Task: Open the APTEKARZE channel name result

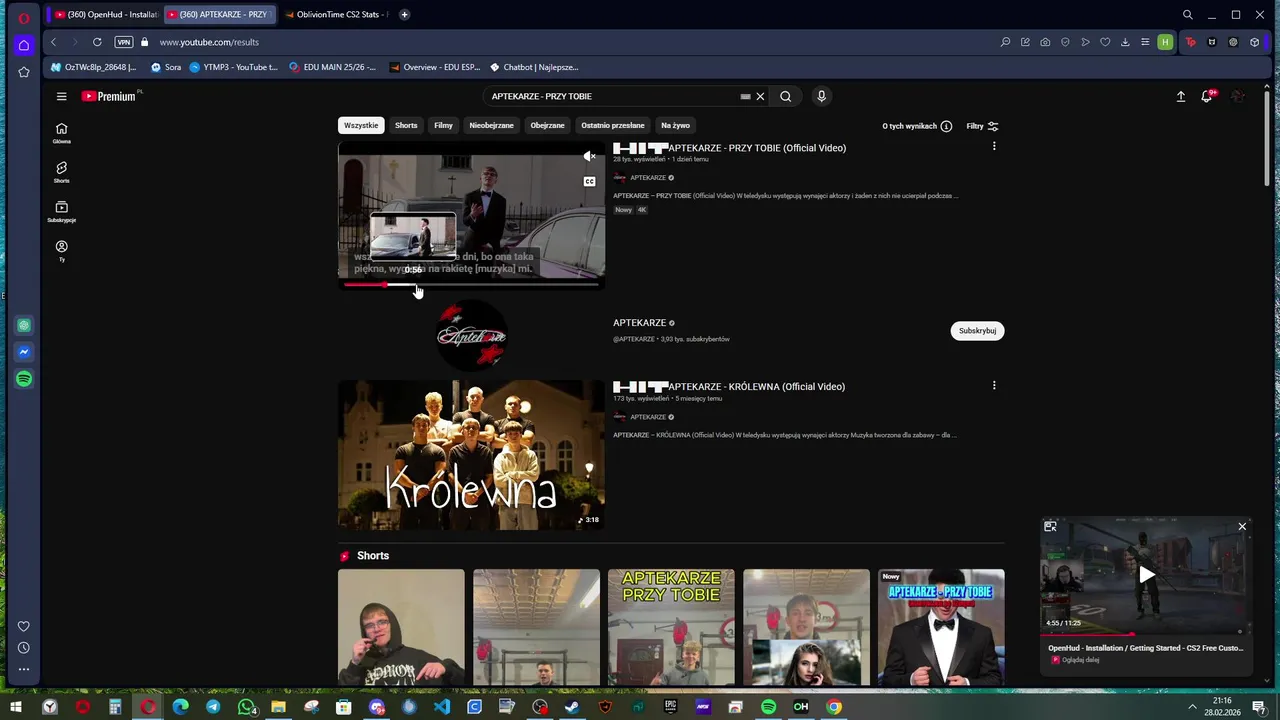Action: pos(639,323)
